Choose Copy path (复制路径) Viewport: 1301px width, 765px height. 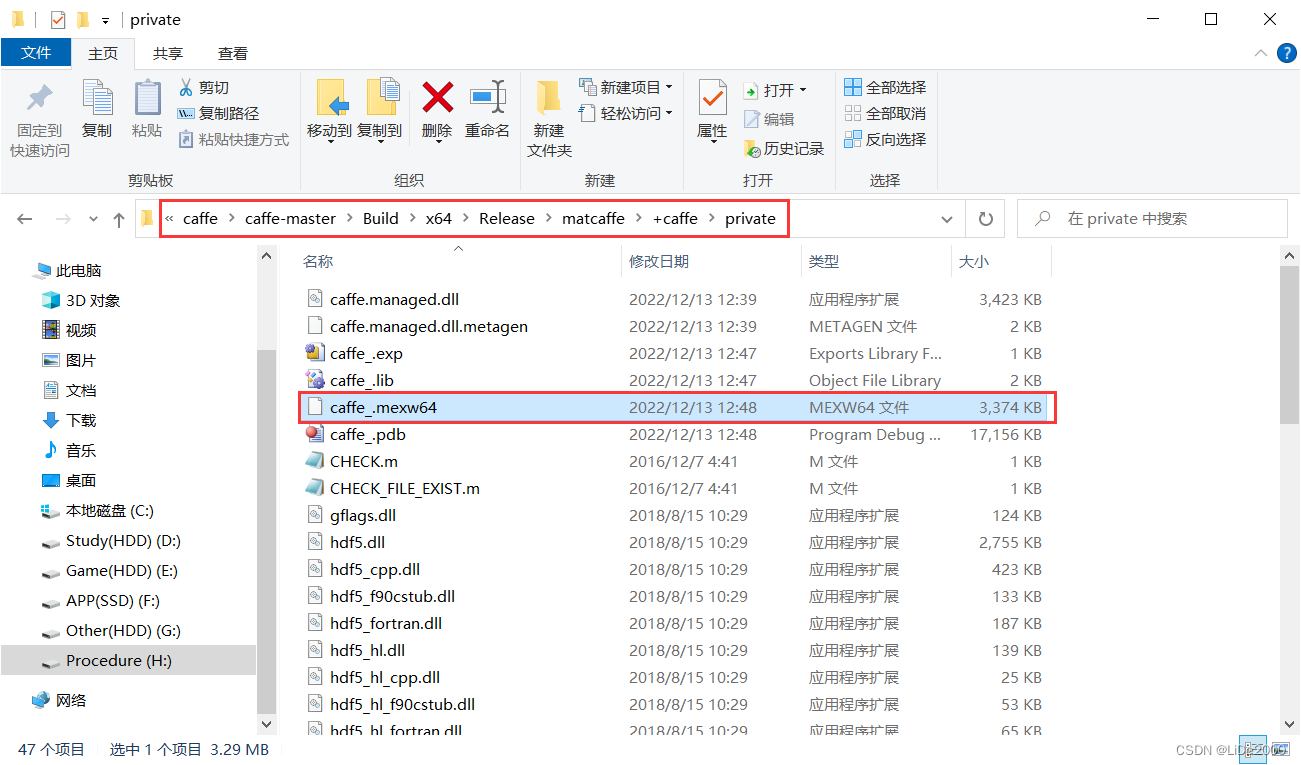(218, 113)
